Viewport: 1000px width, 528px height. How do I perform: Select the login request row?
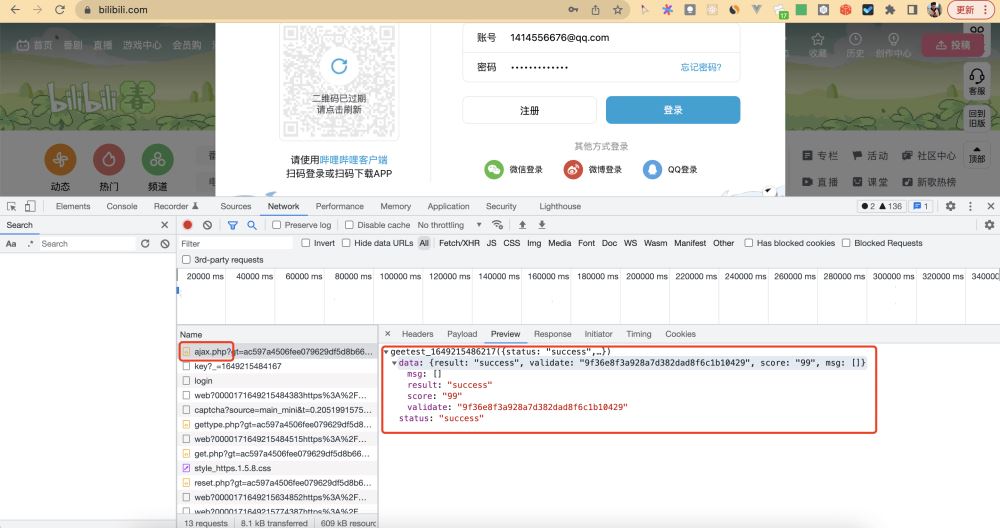(277, 381)
